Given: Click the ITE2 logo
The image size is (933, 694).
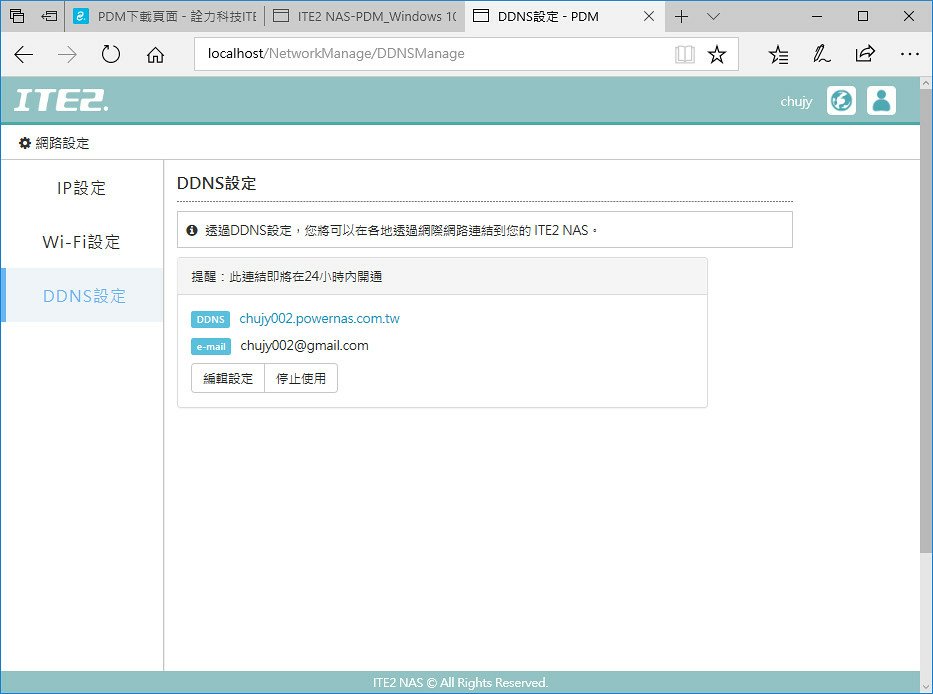Looking at the screenshot, I should tap(61, 101).
